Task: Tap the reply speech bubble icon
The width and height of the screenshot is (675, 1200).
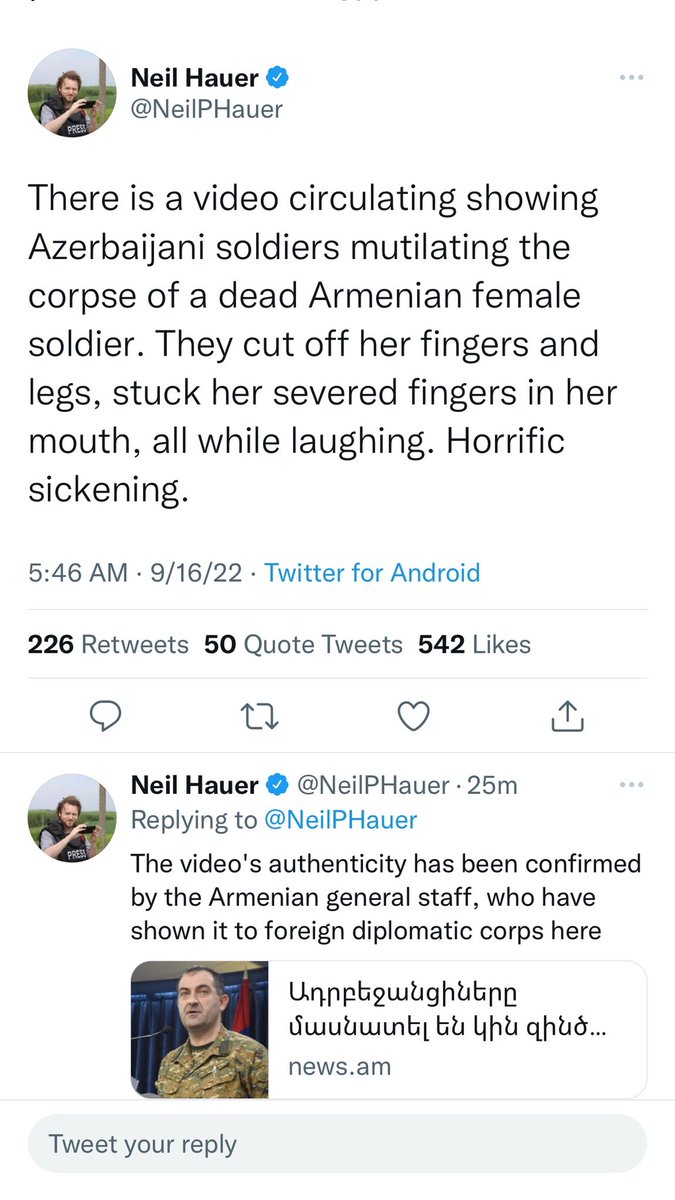Action: (106, 715)
